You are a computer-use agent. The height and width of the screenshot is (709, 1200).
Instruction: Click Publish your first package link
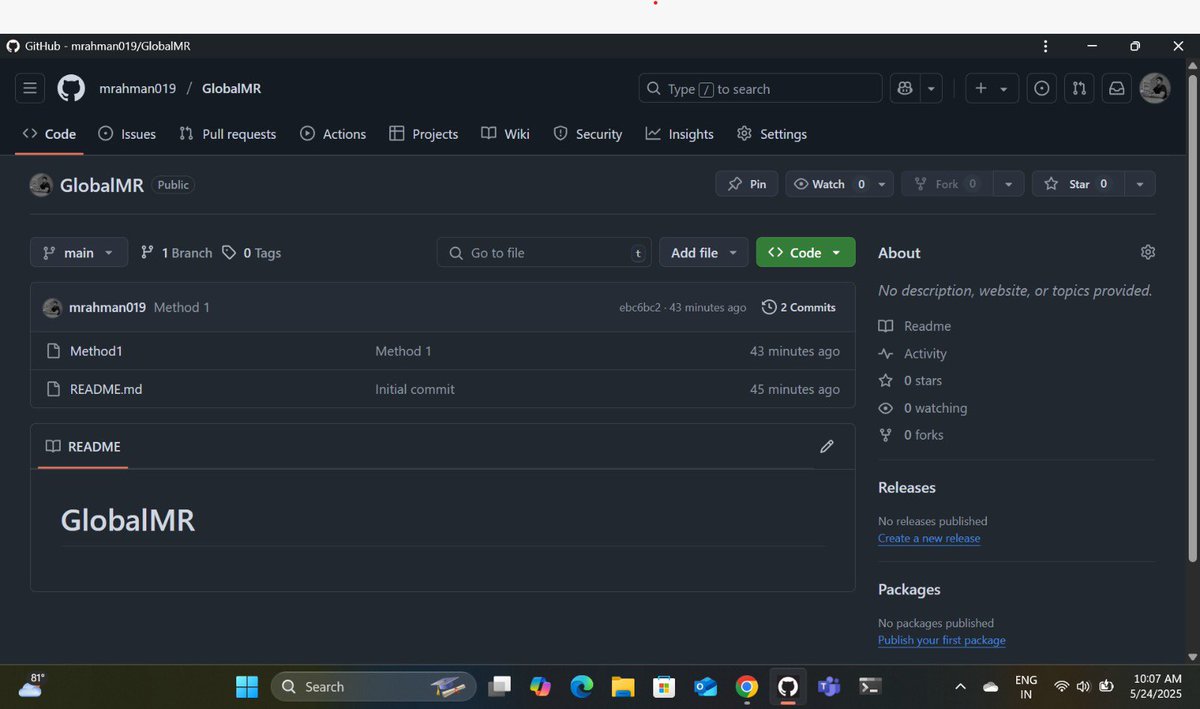click(942, 640)
